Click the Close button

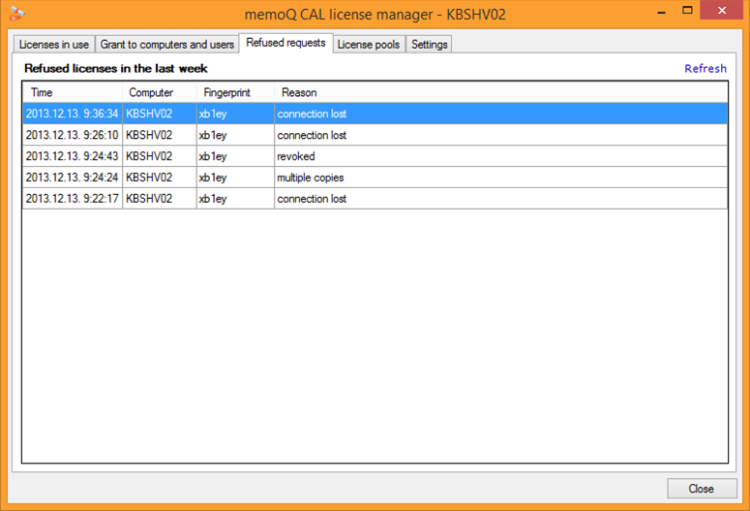pyautogui.click(x=702, y=489)
